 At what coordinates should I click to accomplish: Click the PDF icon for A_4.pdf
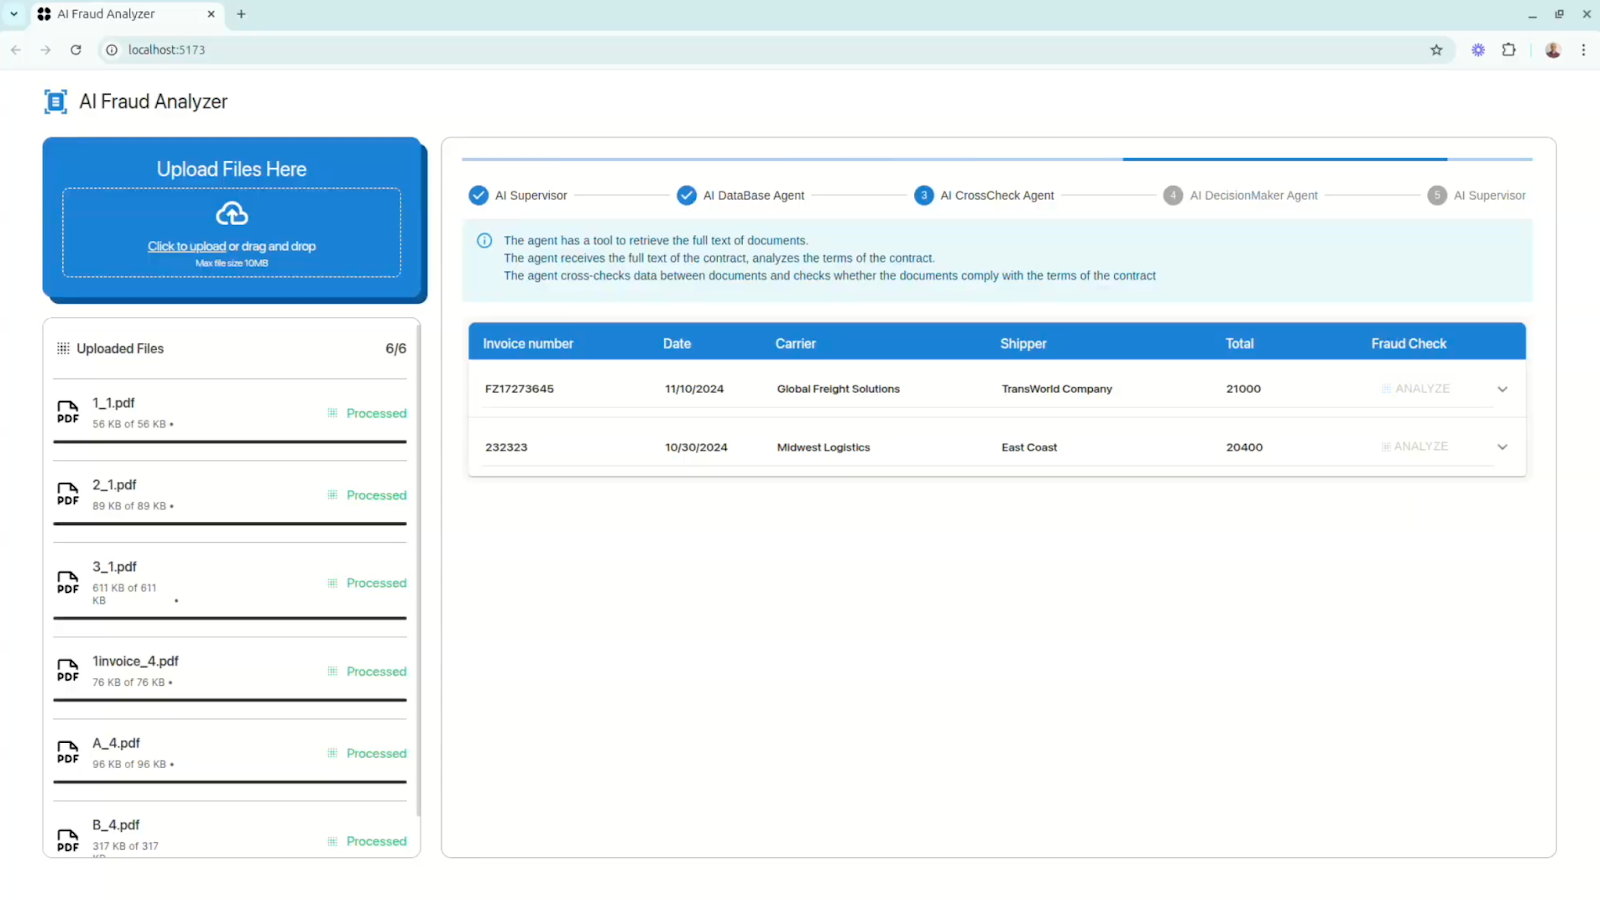tap(68, 752)
